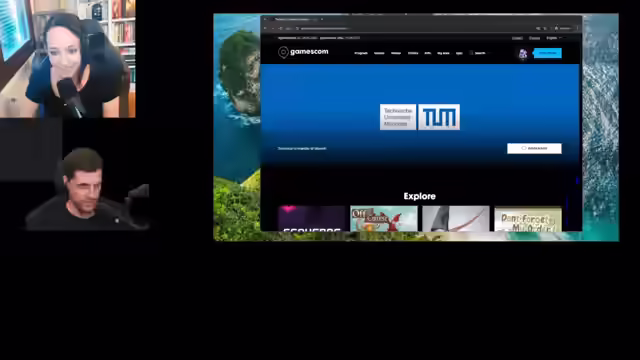Open the Program menu in gamescom navigation

(361, 53)
